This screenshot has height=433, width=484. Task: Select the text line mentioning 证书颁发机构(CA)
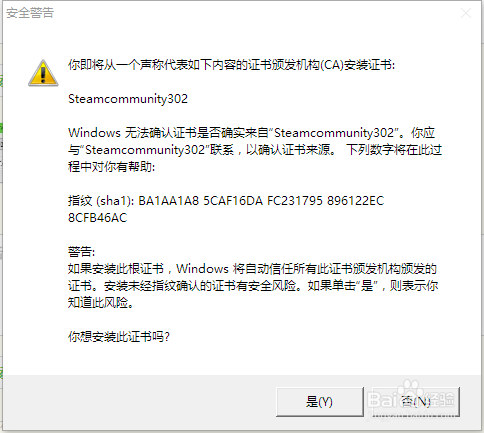coord(231,65)
